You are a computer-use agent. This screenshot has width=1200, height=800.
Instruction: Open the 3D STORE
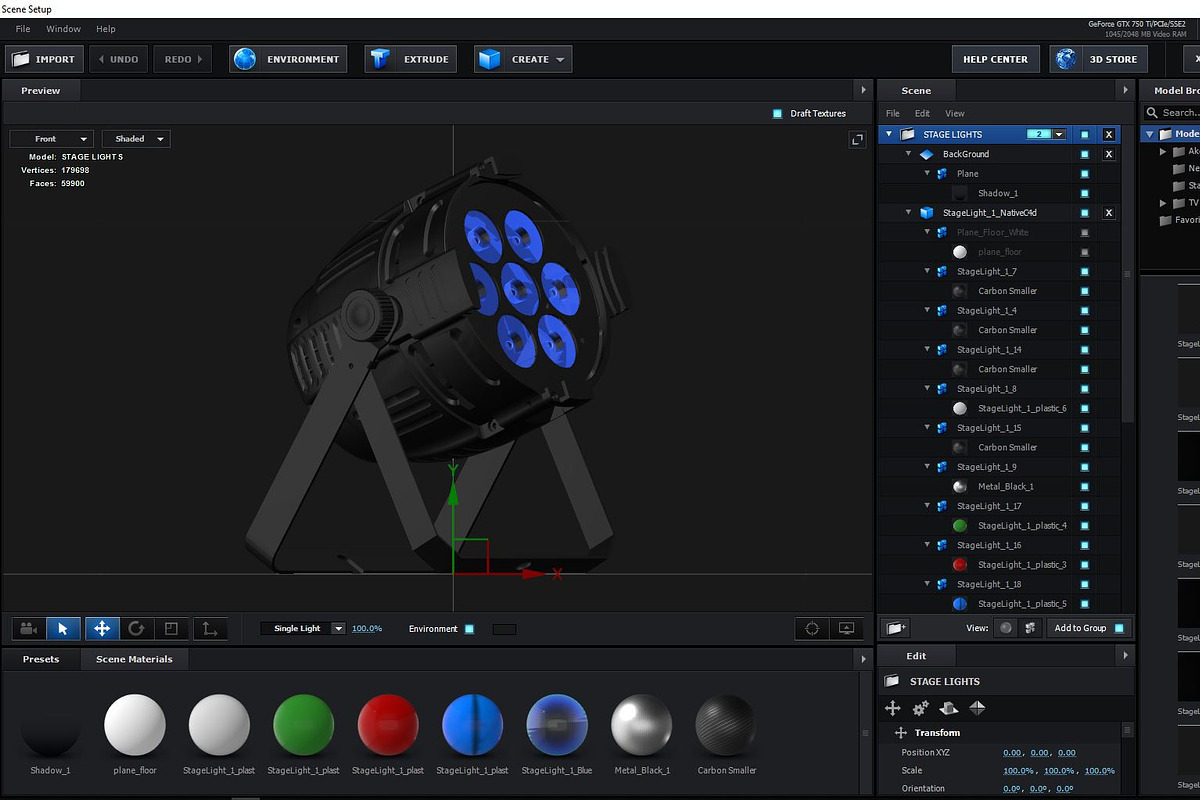(x=1099, y=59)
